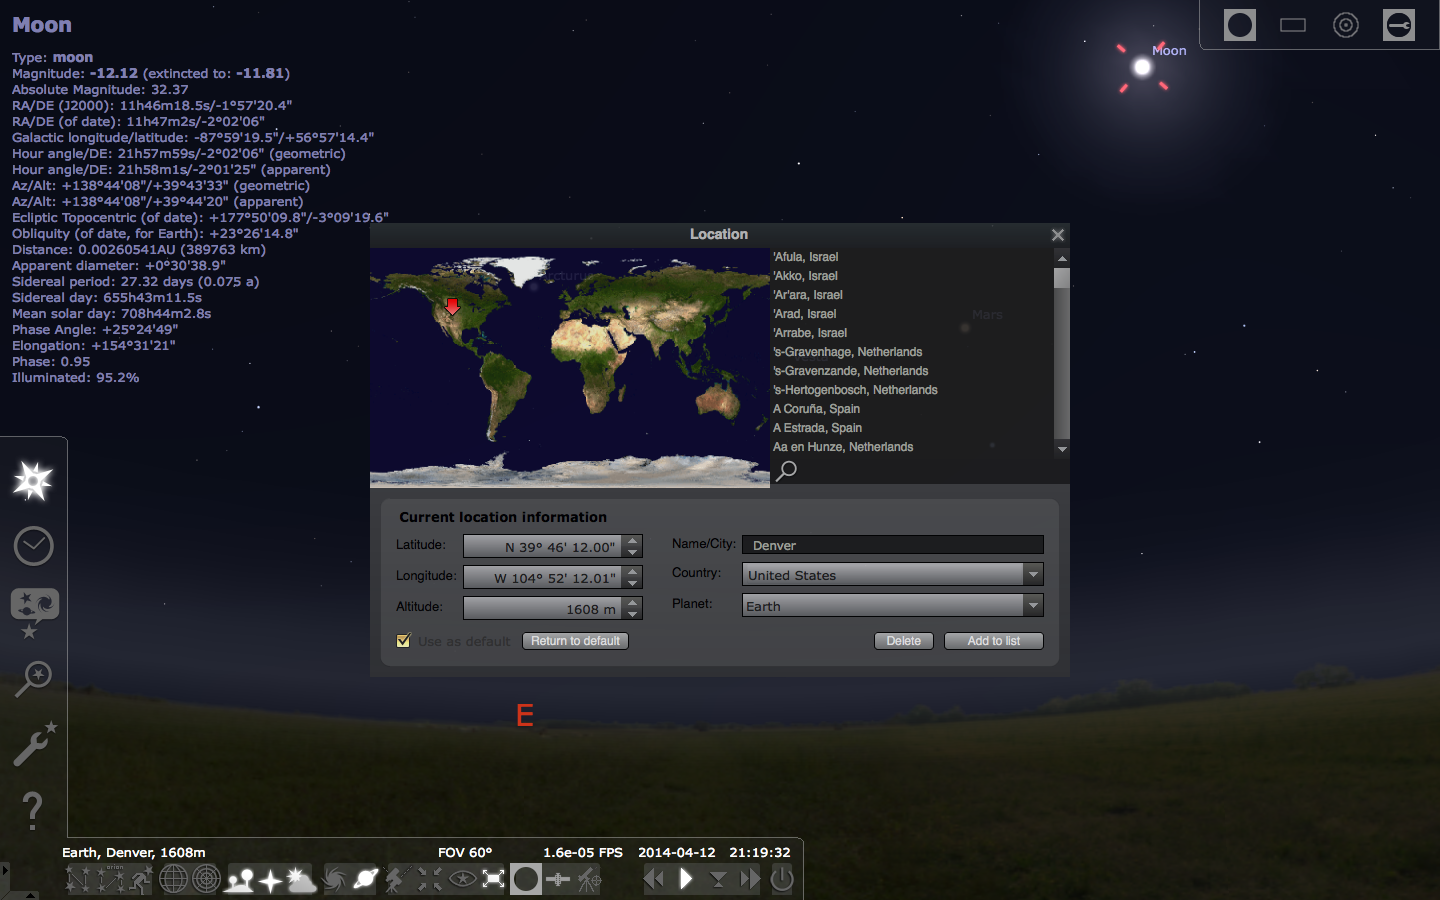Viewport: 1440px width, 900px height.
Task: Toggle constellation labels in bottom toolbar
Action: pyautogui.click(x=110, y=879)
